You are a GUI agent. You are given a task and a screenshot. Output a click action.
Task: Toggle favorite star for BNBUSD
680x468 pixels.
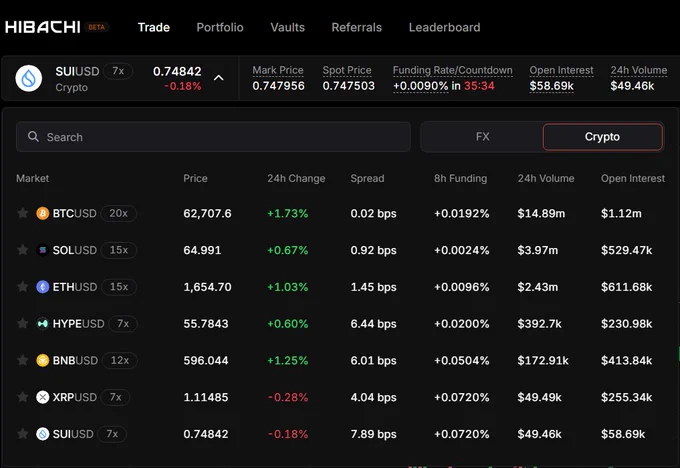click(x=23, y=360)
